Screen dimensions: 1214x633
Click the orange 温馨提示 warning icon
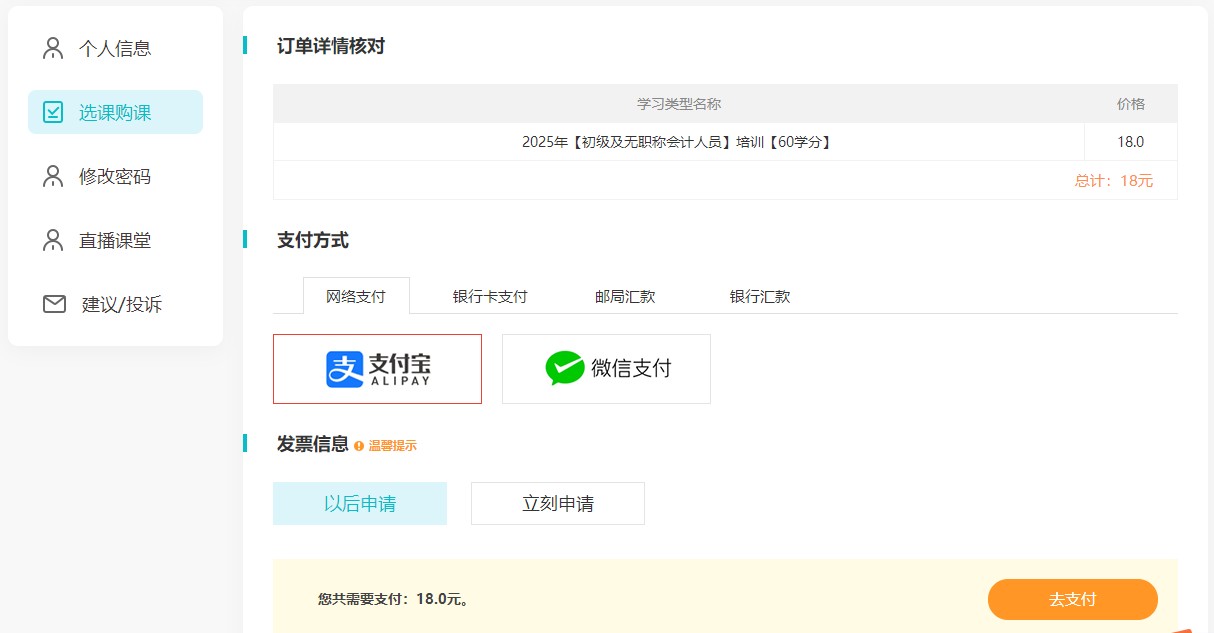pos(359,446)
